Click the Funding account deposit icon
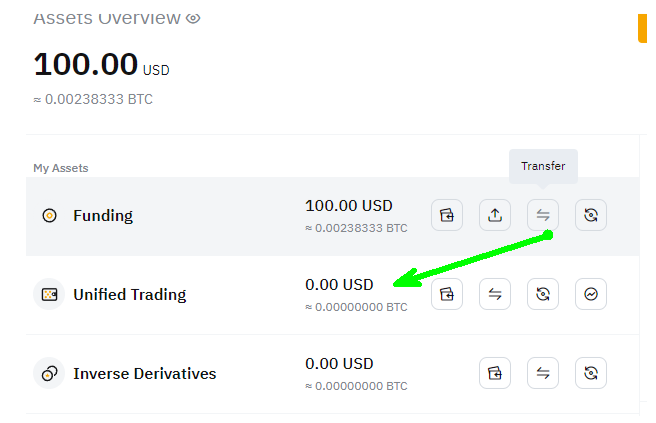Viewport: 656px width, 423px height. (447, 215)
